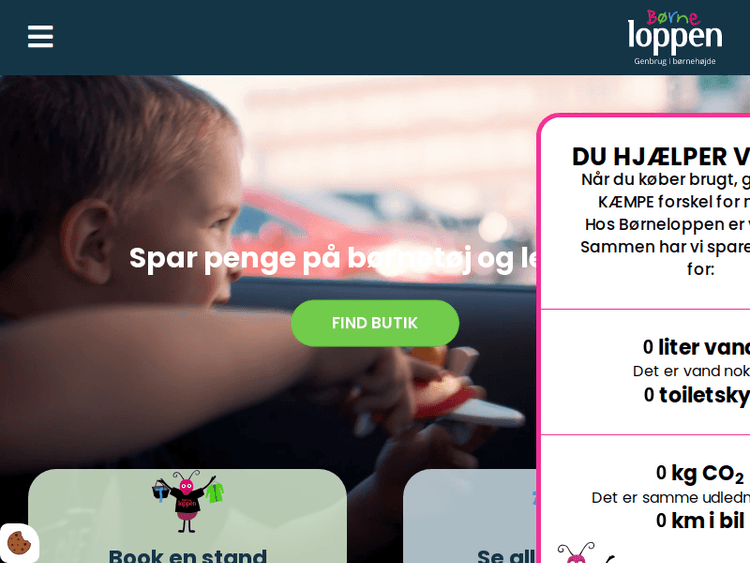Click the blue icon on the second card
750x563 pixels.
pos(534,497)
